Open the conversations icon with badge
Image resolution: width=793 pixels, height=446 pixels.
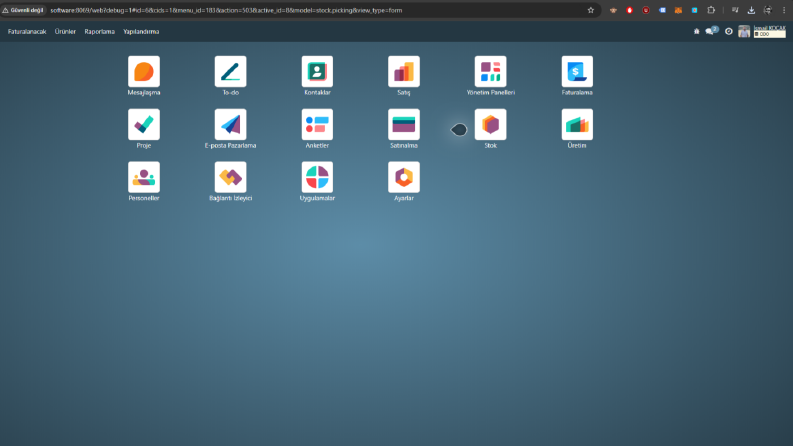click(x=712, y=31)
